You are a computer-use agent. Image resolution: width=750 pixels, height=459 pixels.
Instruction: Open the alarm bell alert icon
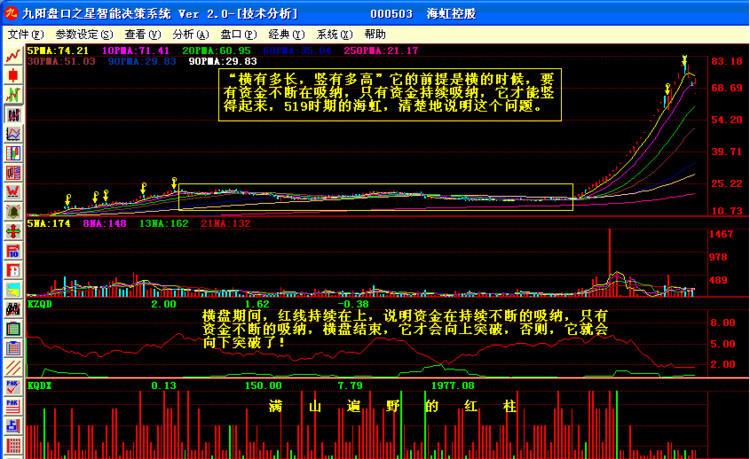coord(13,212)
